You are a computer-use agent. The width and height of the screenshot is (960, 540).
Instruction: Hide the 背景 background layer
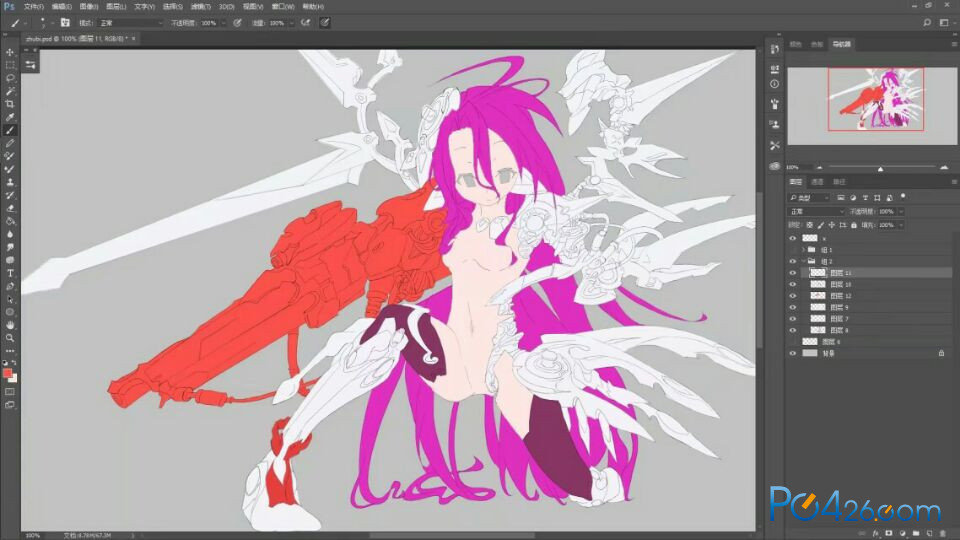coord(793,353)
